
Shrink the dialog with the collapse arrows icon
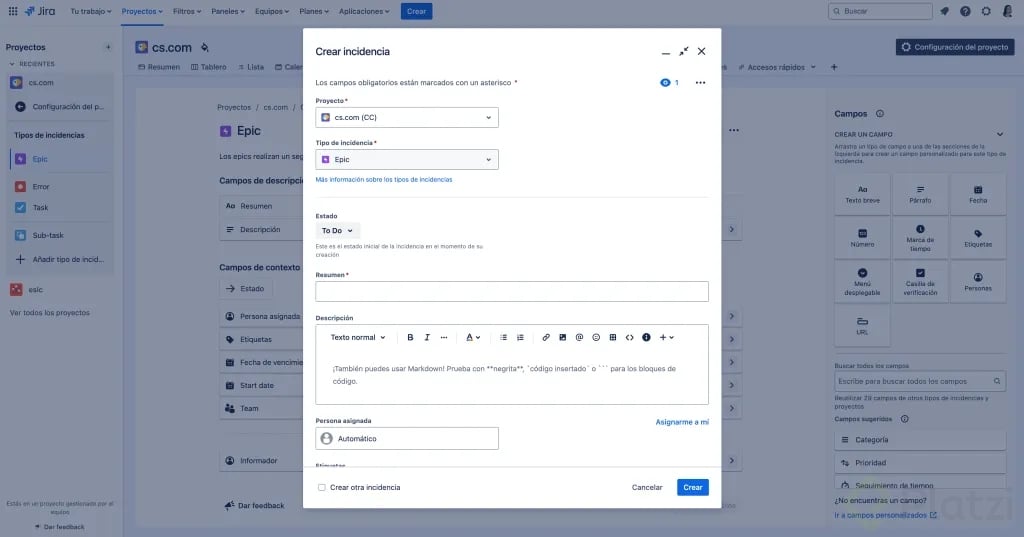pyautogui.click(x=684, y=51)
